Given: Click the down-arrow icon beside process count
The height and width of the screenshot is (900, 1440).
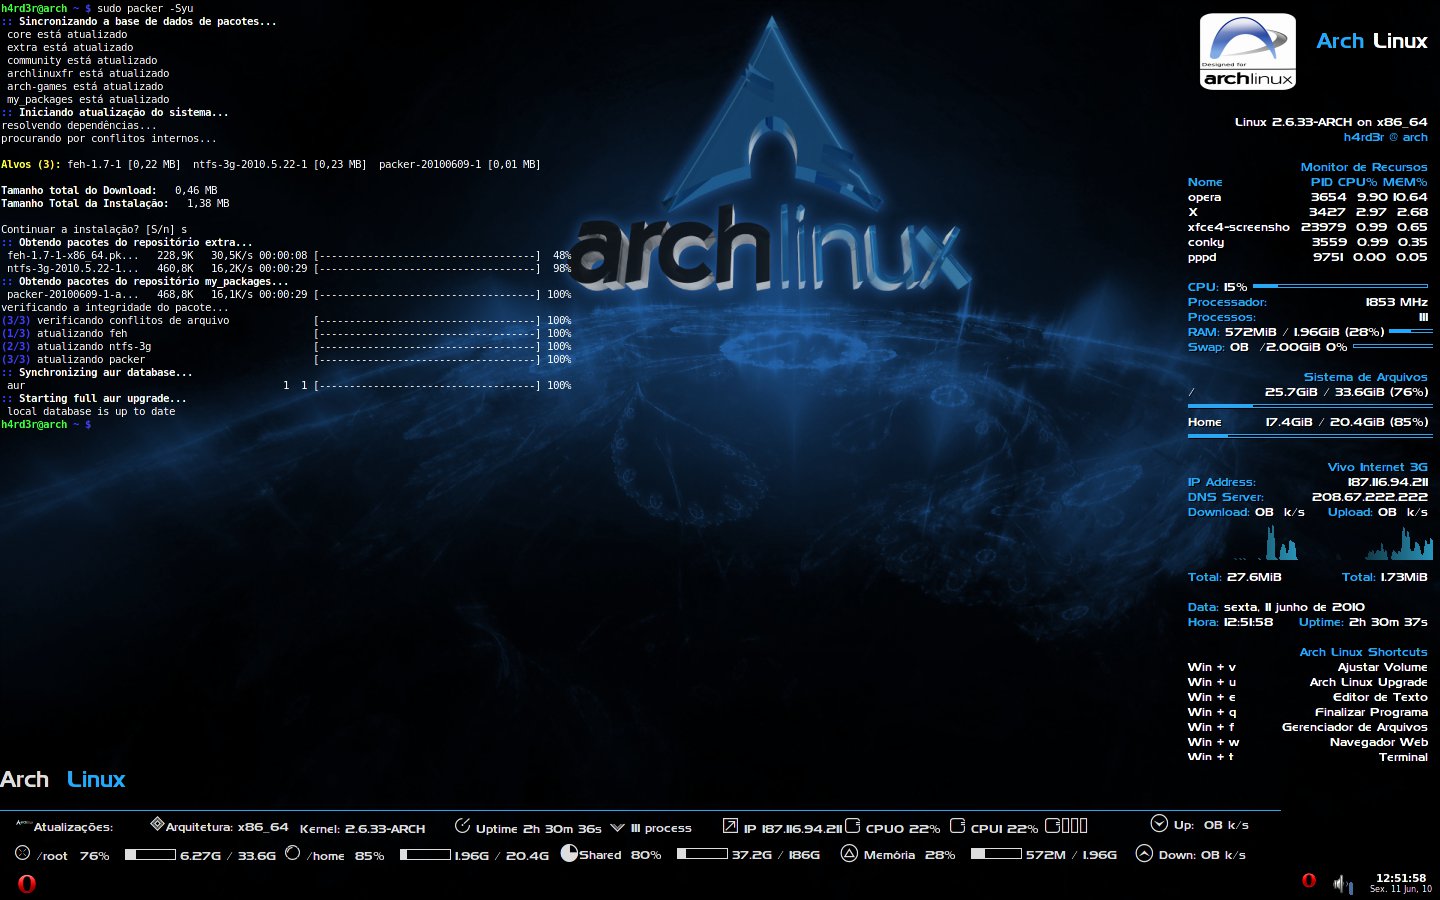Looking at the screenshot, I should [617, 827].
